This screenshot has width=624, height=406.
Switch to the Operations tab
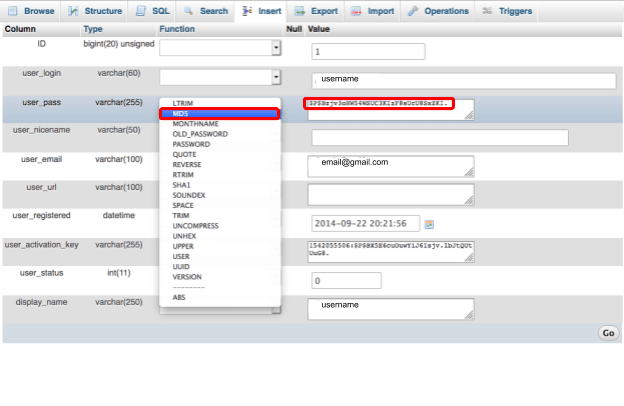[438, 11]
